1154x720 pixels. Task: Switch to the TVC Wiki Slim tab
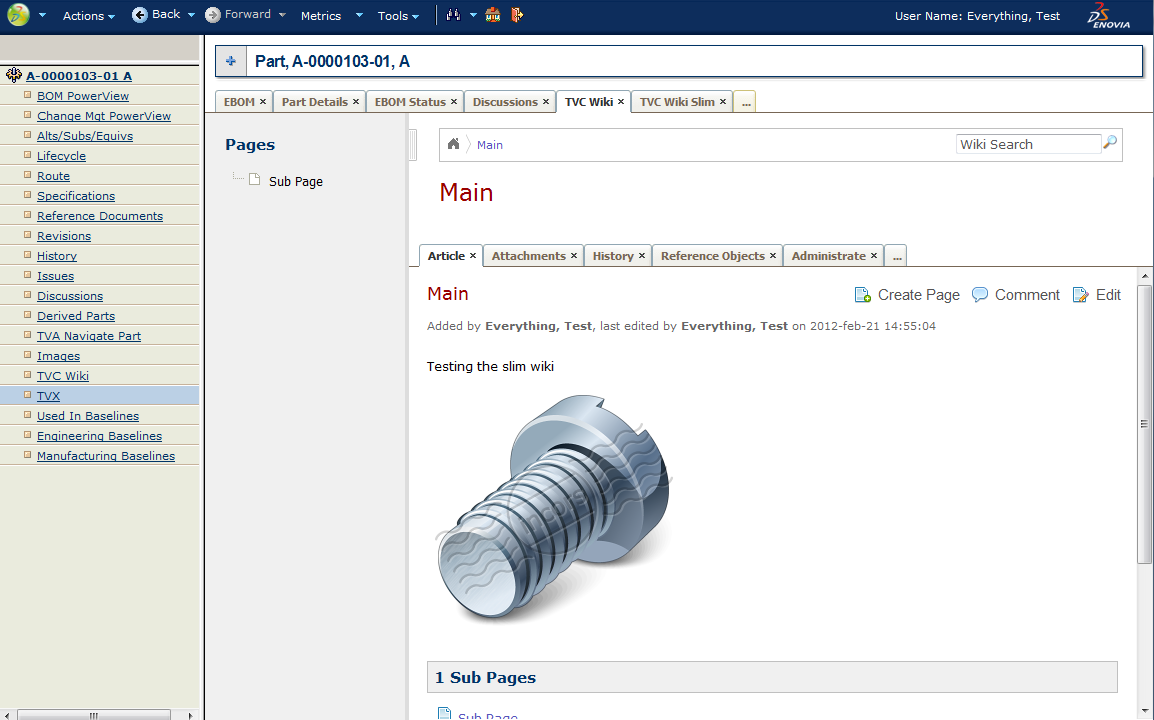pyautogui.click(x=677, y=102)
